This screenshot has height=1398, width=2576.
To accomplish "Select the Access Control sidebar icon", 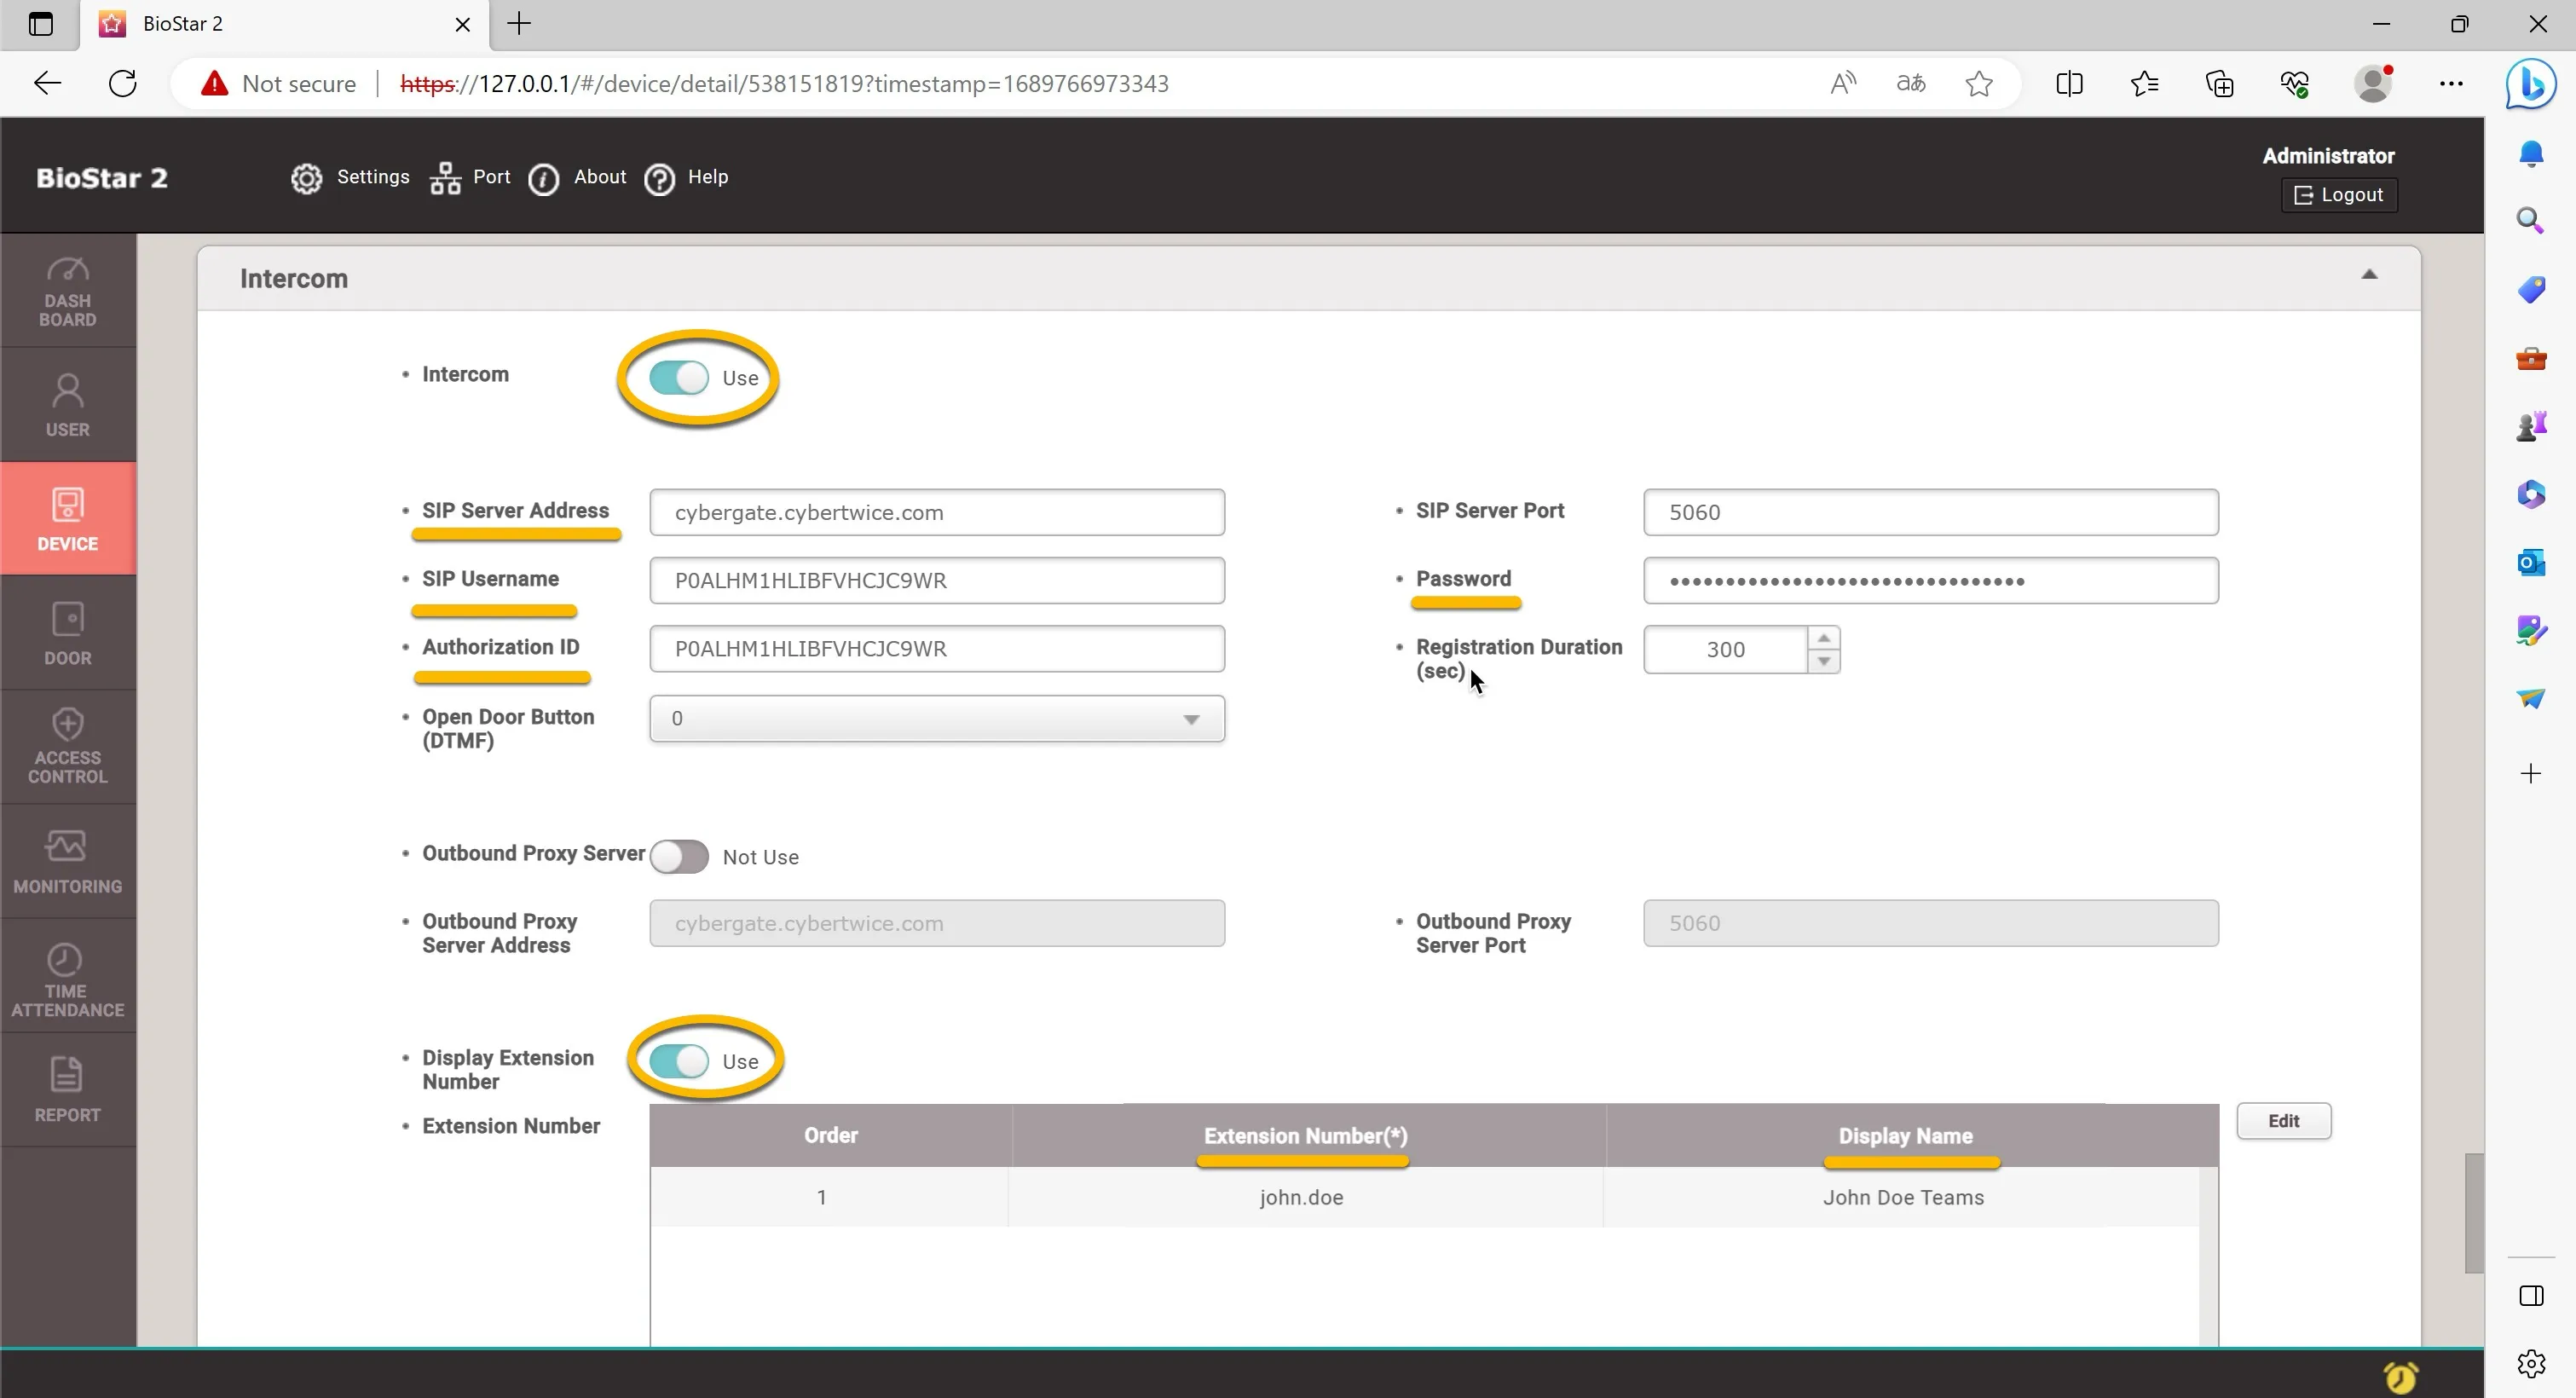I will tap(68, 747).
